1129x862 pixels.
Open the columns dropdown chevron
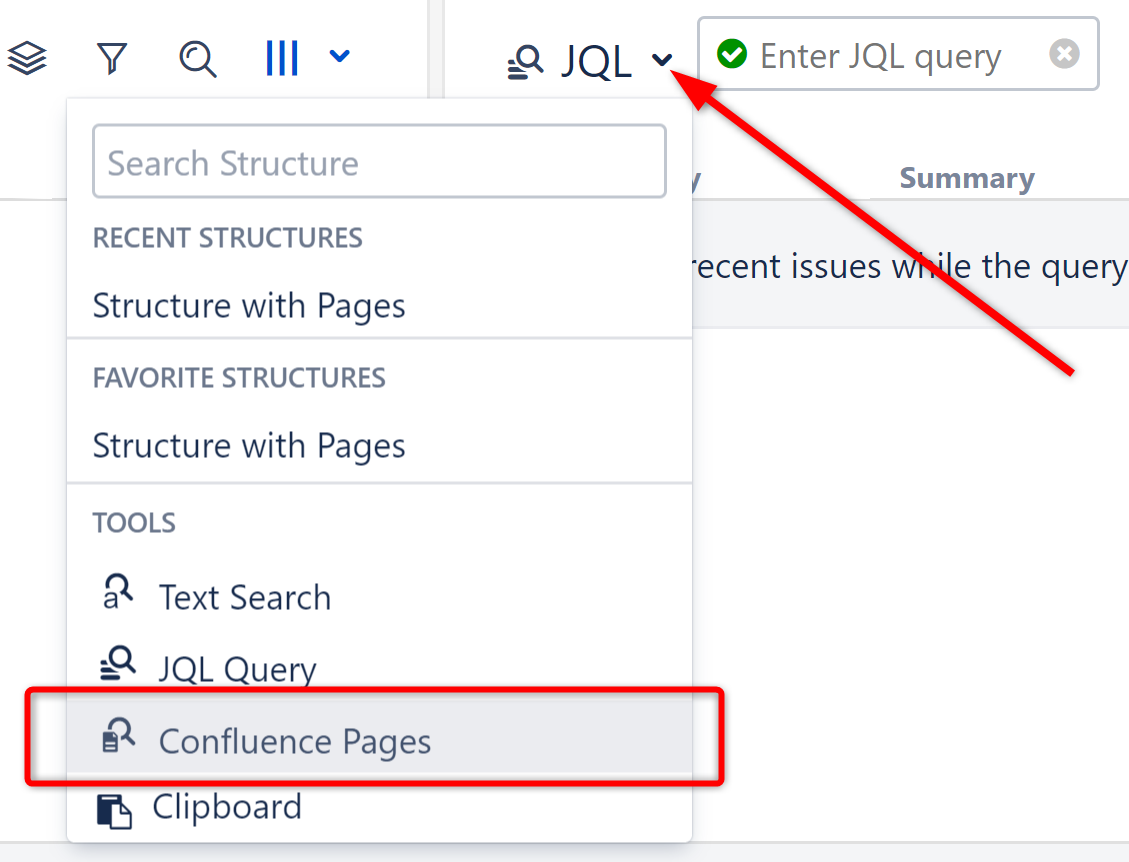[x=339, y=57]
